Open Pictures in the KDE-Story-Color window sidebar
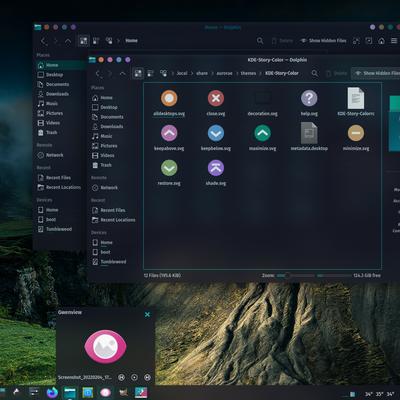400x400 pixels. point(104,146)
